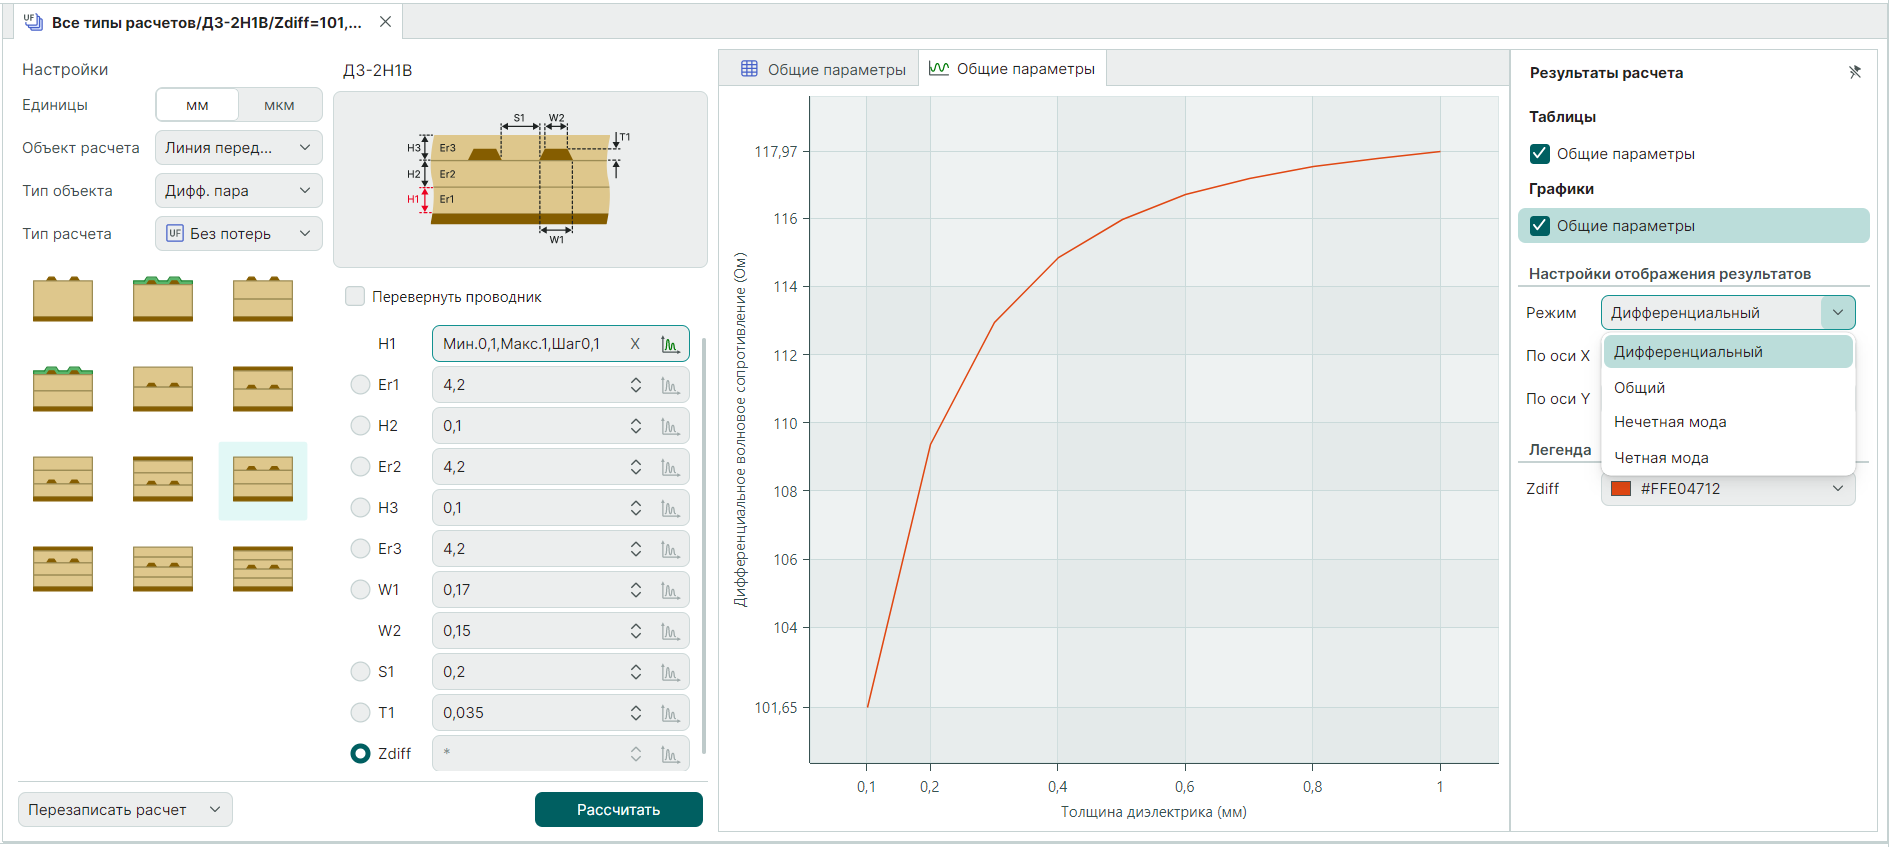Uncheck Общие параметры under Таблицы

[x=1540, y=154]
